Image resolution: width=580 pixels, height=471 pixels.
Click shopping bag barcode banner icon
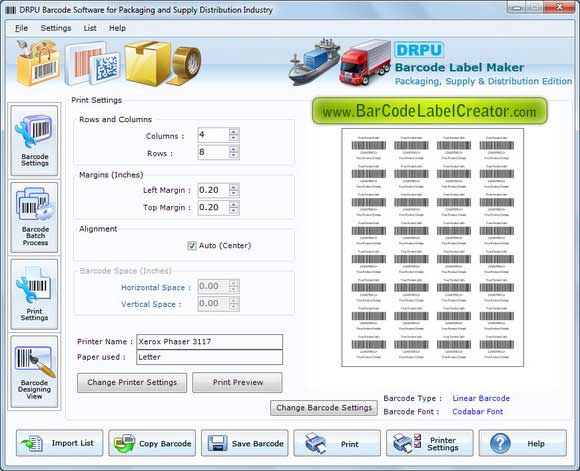(38, 63)
